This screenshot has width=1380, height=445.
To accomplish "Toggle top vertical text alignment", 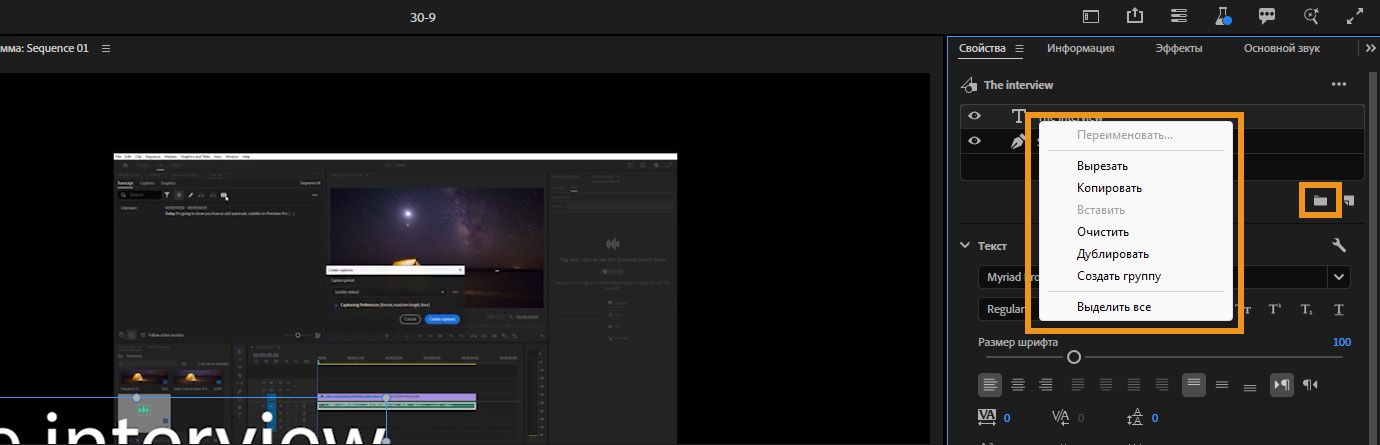I will (x=1193, y=384).
